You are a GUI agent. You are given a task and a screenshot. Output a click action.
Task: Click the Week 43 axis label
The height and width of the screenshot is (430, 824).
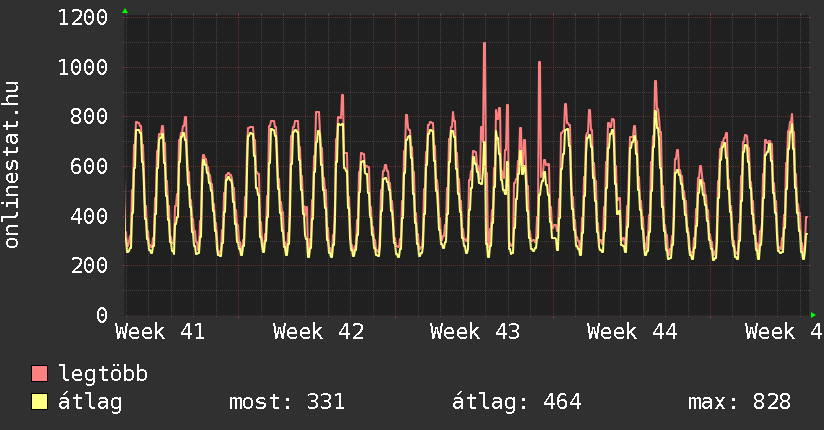(475, 331)
